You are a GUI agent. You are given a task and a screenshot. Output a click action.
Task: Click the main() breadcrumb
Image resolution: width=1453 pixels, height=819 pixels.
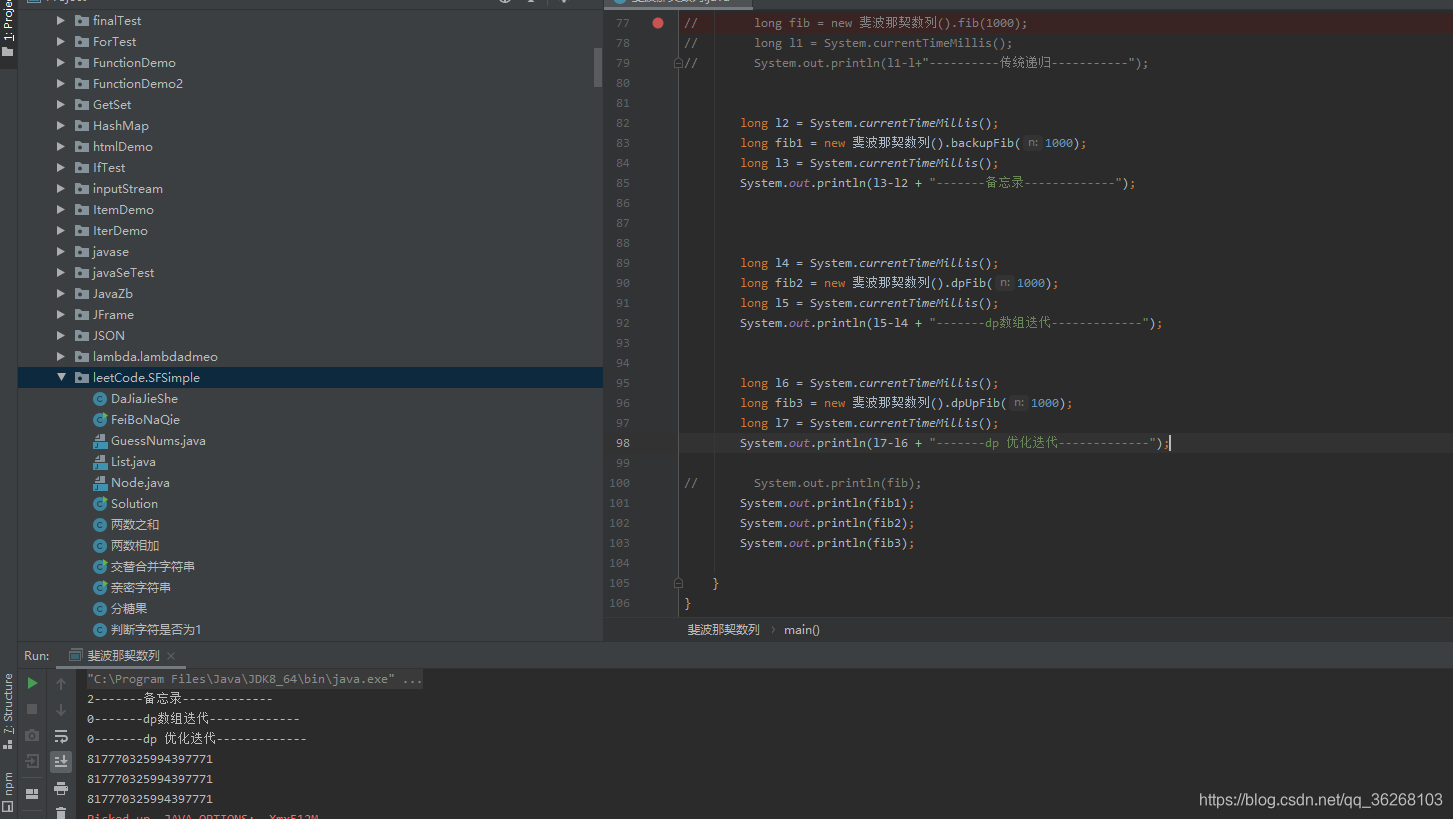(802, 630)
